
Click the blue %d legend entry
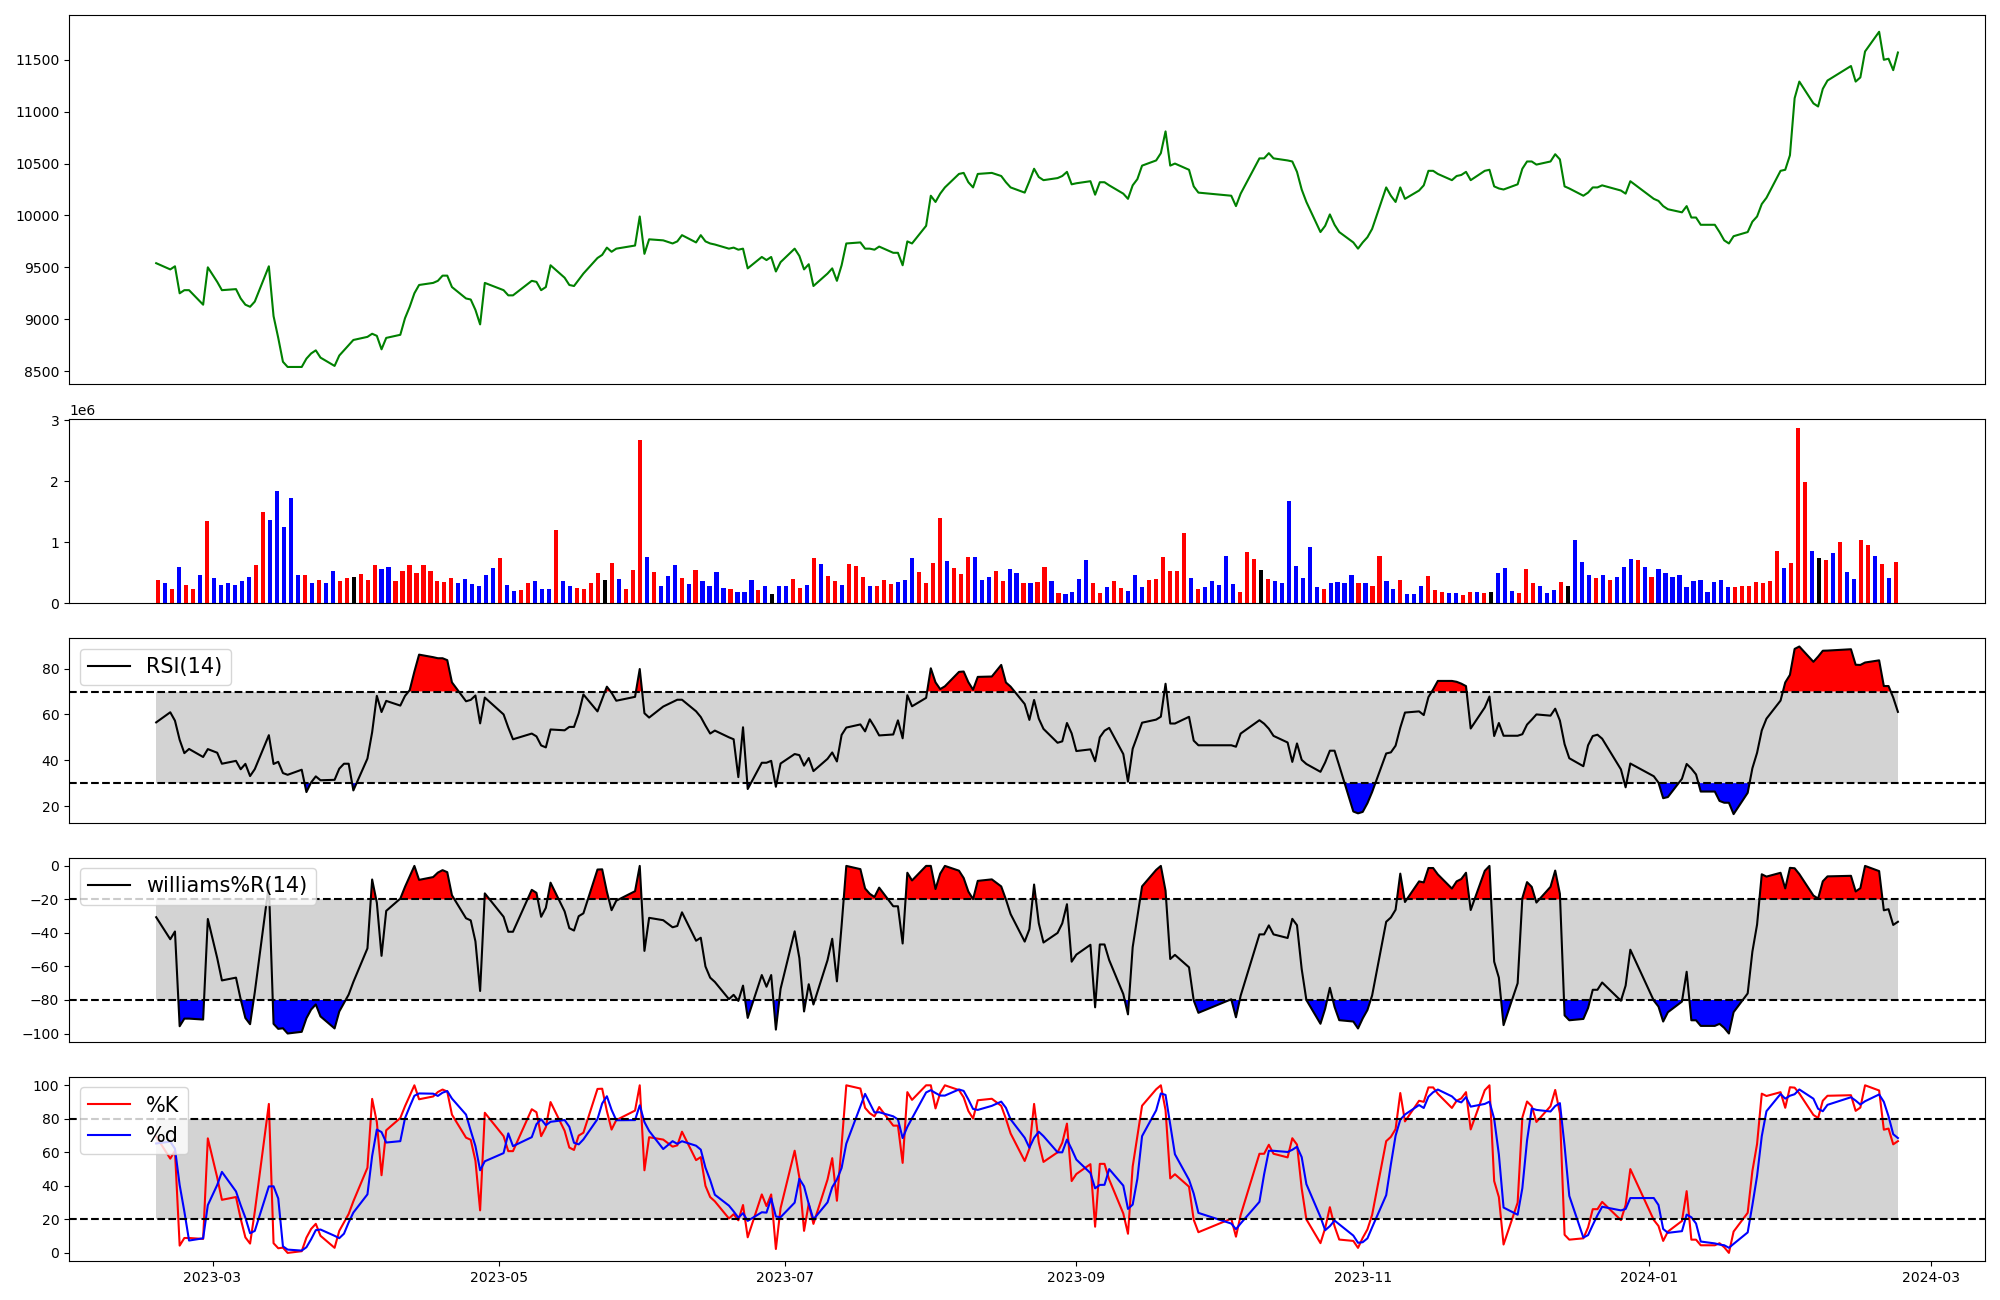pos(161,1135)
